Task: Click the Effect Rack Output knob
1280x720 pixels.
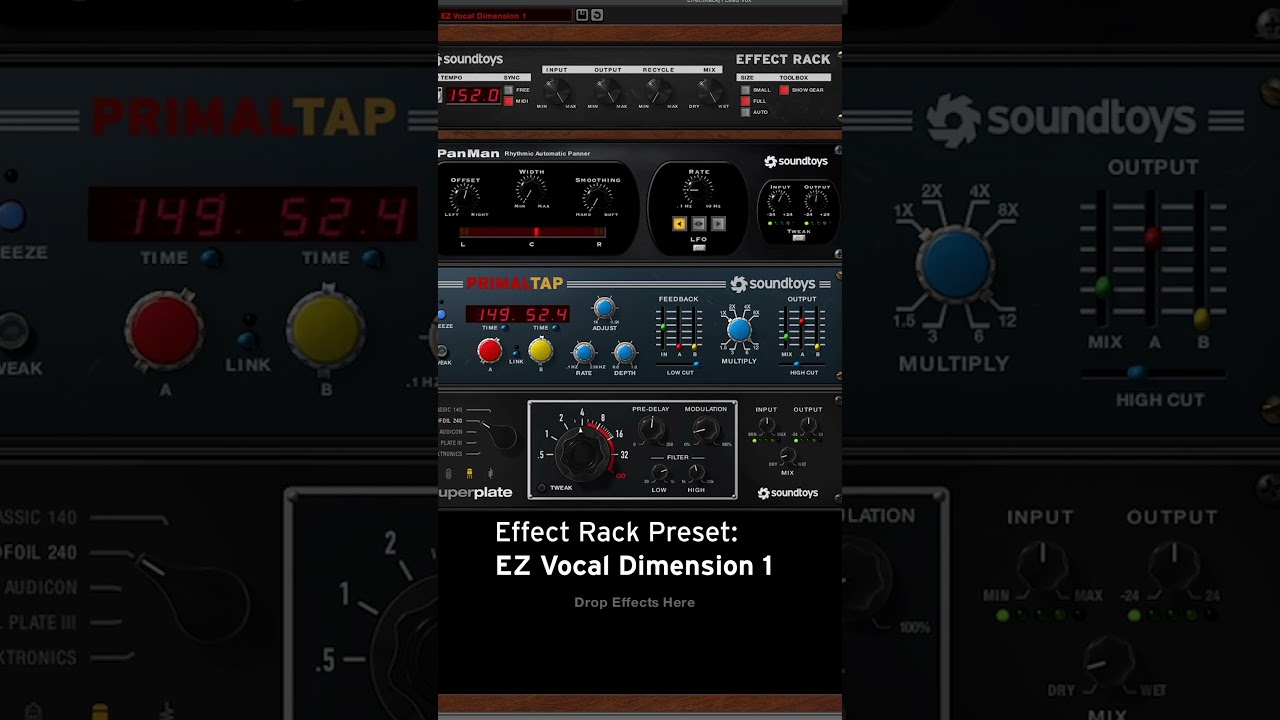Action: click(607, 90)
